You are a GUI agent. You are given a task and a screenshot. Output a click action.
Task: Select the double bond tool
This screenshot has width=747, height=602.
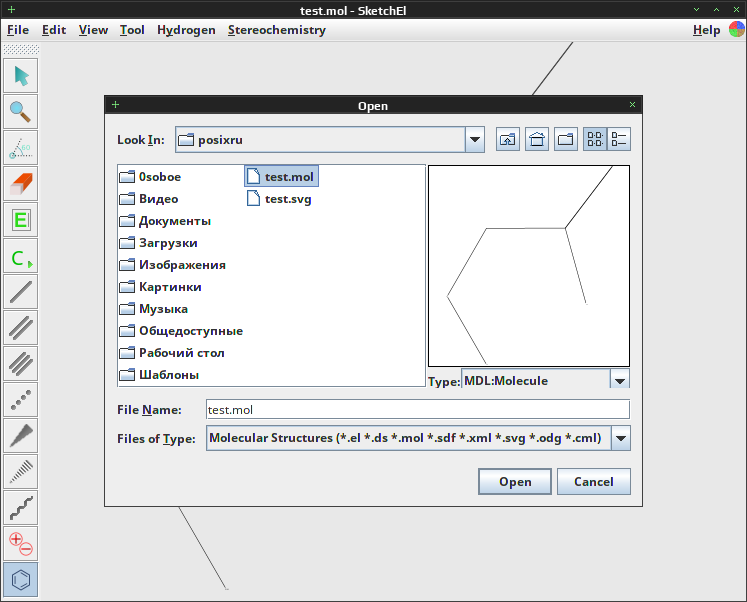[x=20, y=328]
